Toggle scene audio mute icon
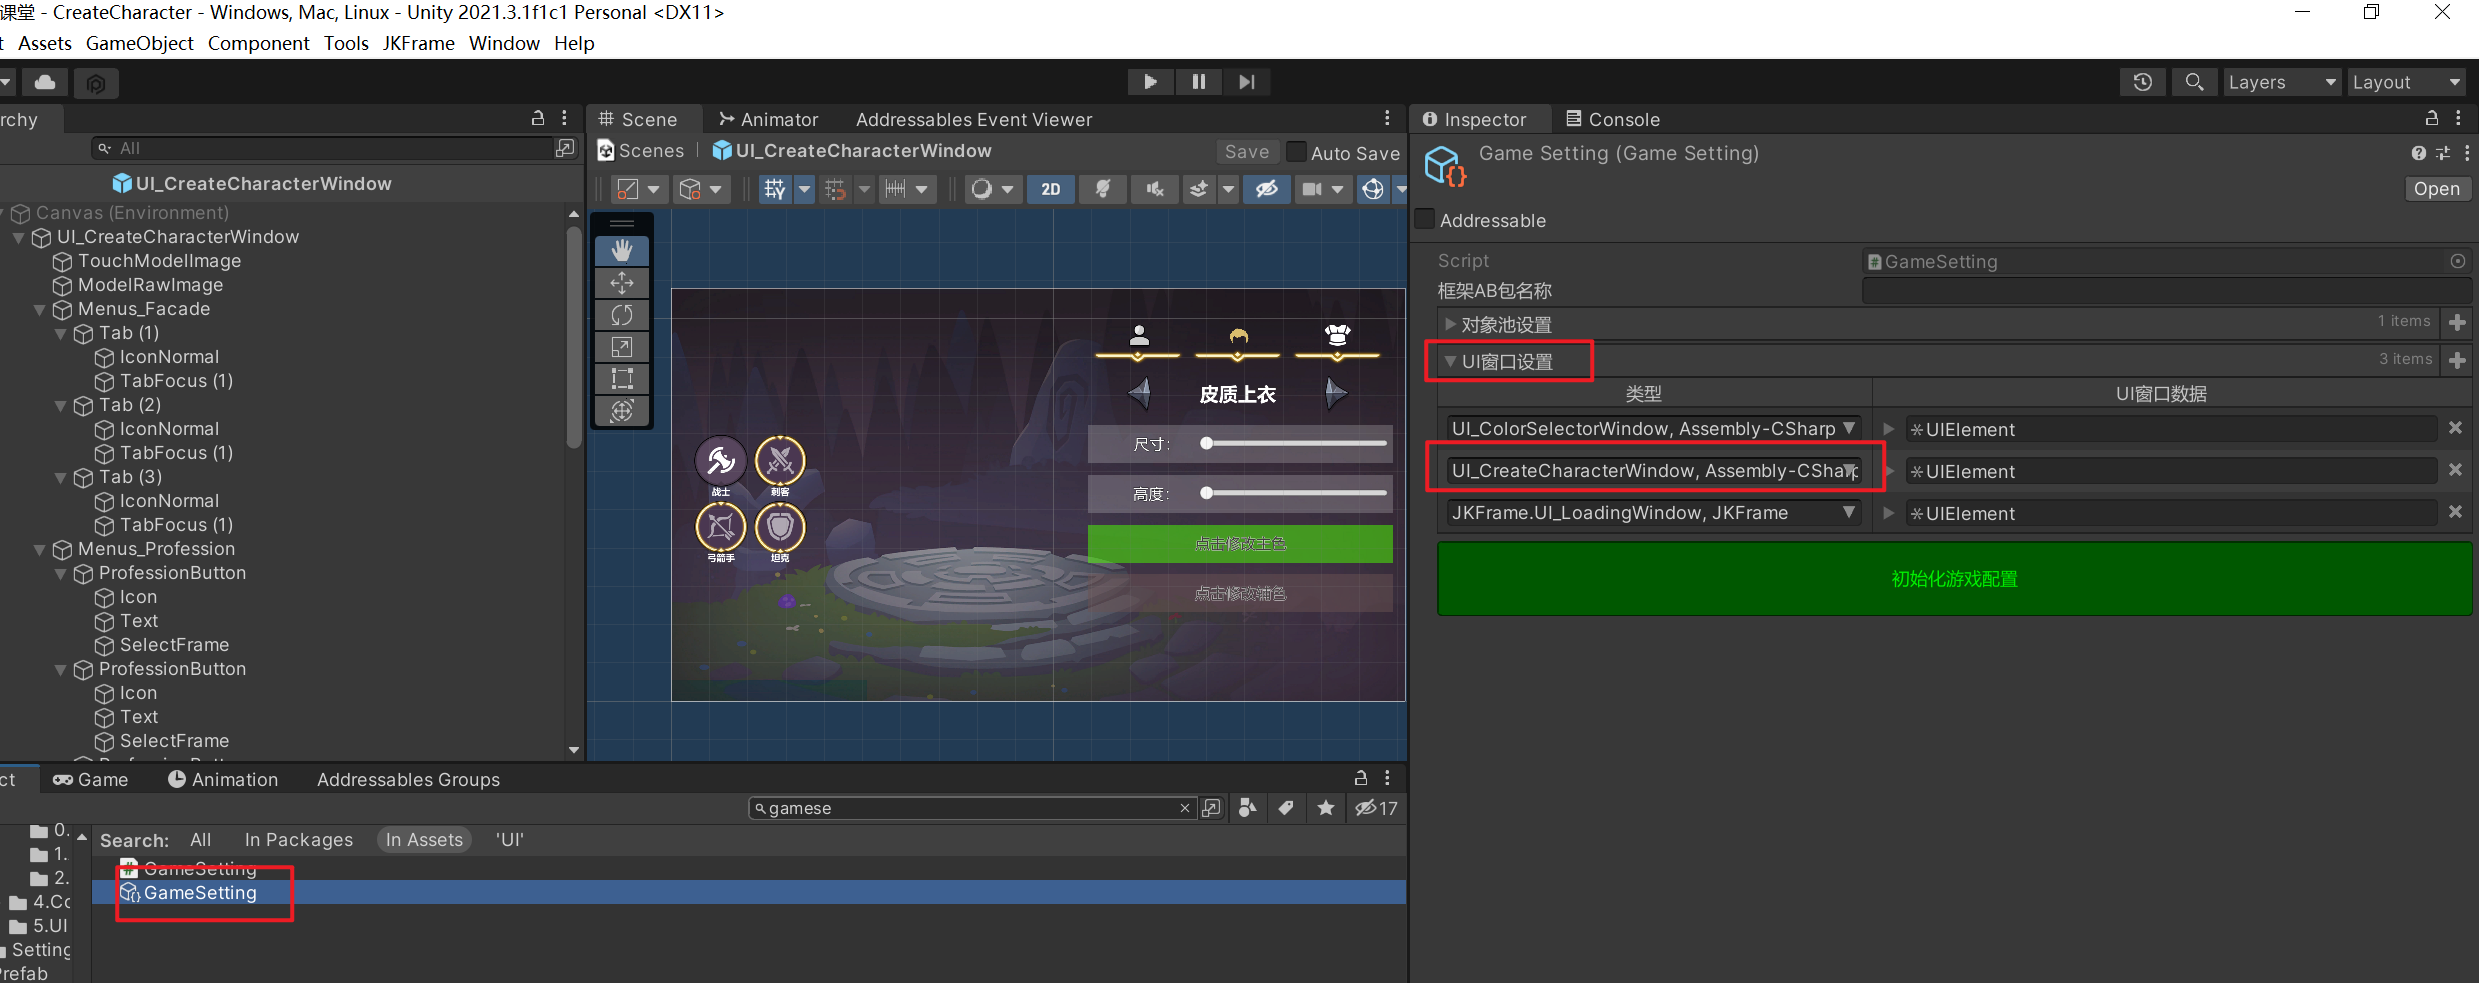Viewport: 2479px width, 983px height. (x=1155, y=189)
